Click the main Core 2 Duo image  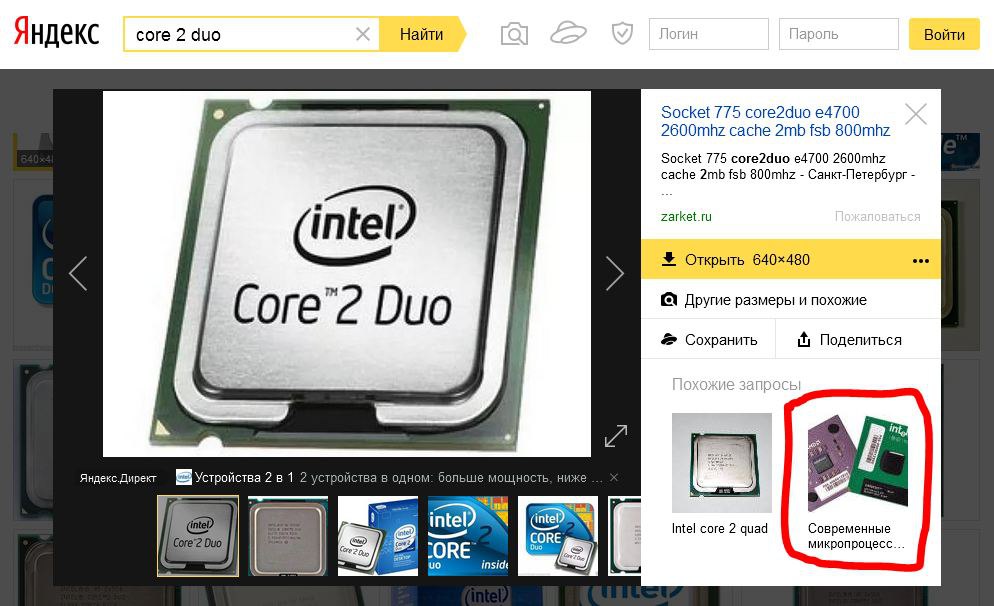click(347, 274)
